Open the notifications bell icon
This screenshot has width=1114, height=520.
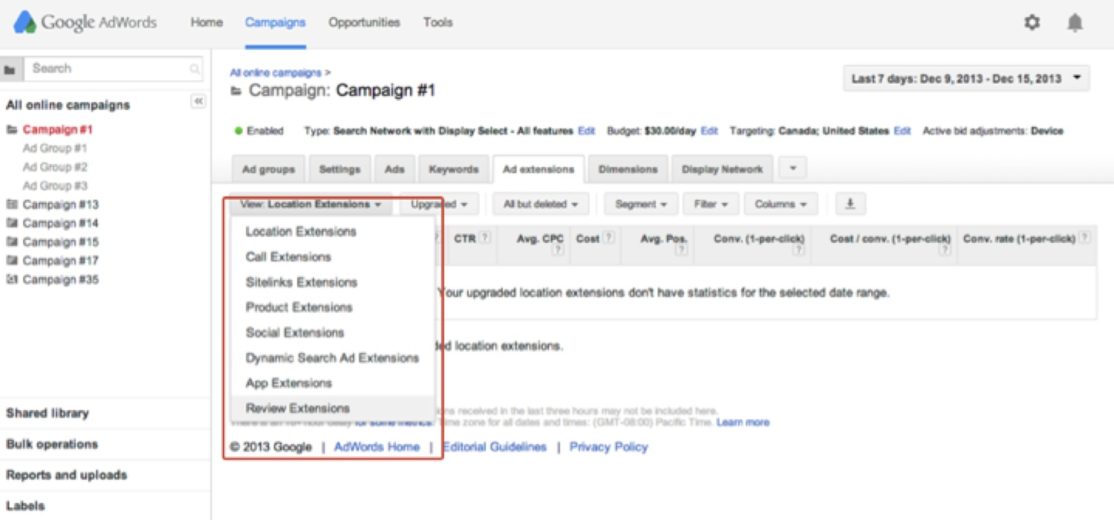pos(1075,23)
